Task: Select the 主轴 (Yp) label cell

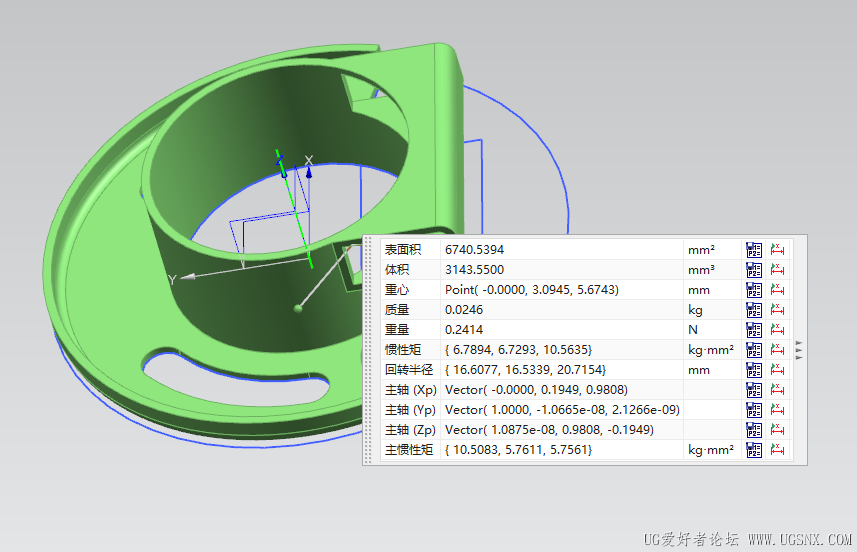Action: coord(410,410)
